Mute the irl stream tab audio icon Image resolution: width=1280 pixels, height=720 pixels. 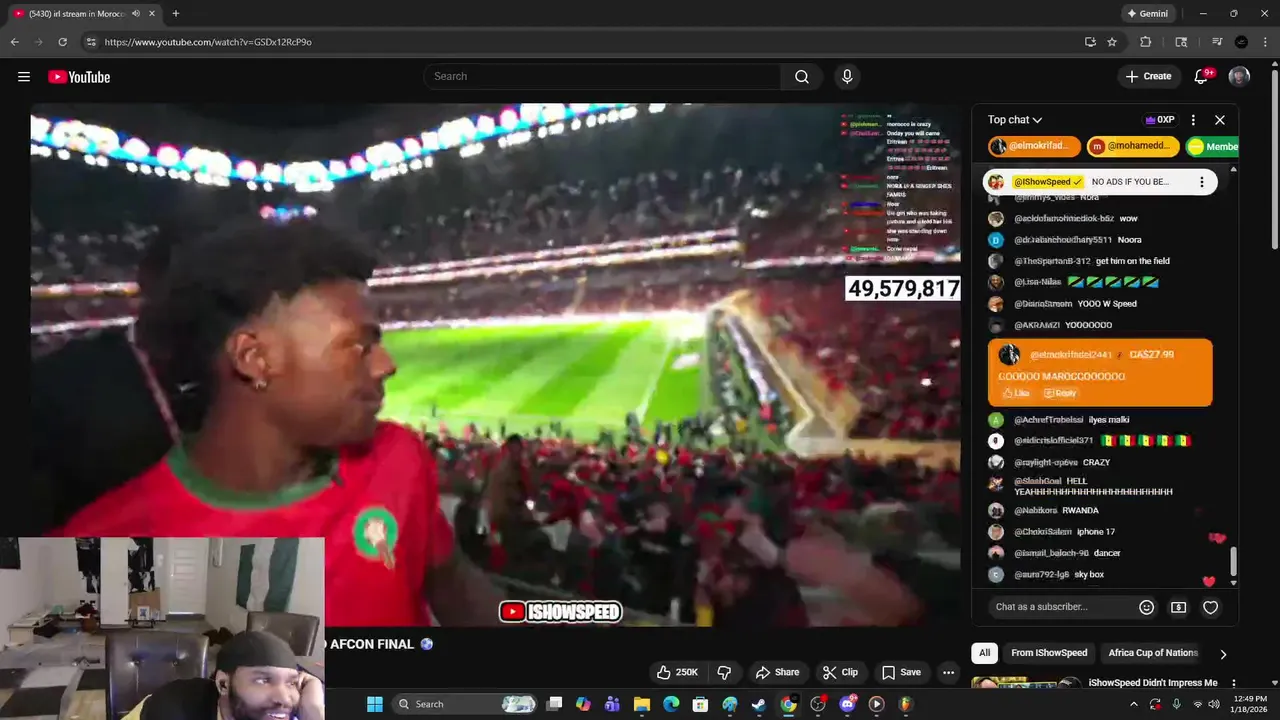pos(135,14)
